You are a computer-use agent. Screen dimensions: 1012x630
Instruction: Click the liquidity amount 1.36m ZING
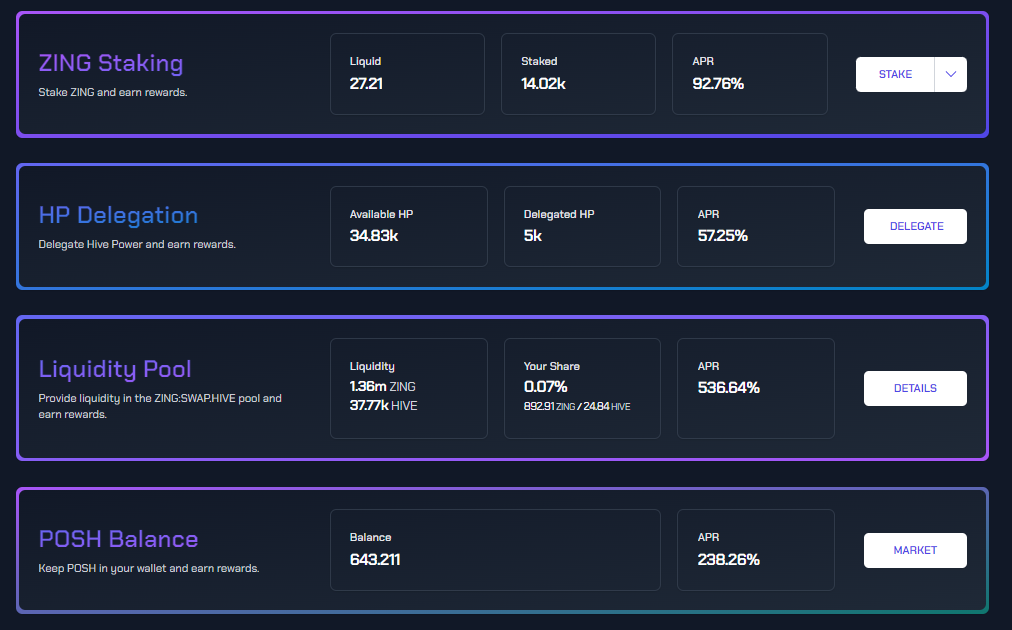383,387
